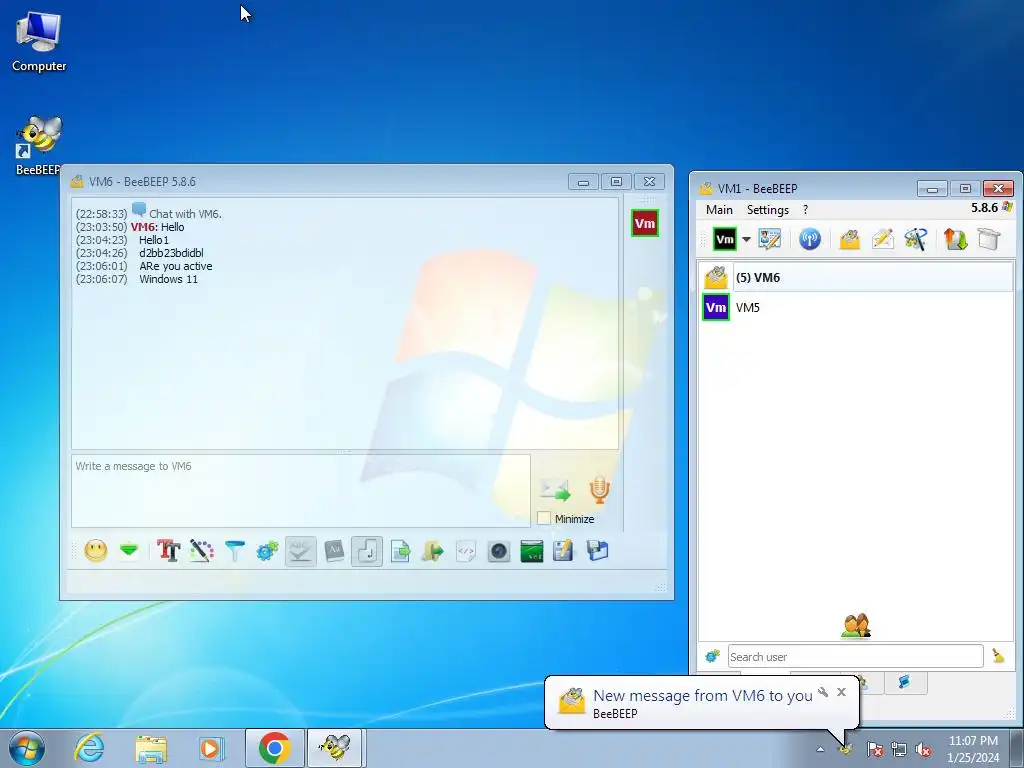Open the (5) VM6 unread chat entry
Image resolution: width=1024 pixels, height=768 pixels.
pos(856,278)
